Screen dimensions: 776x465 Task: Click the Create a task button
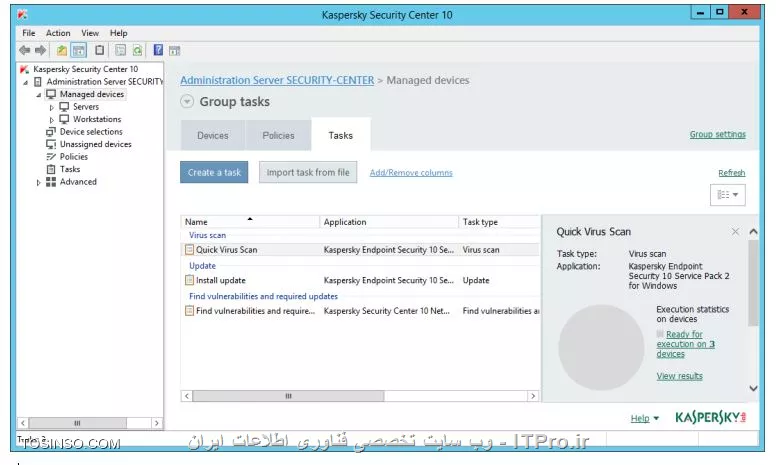click(x=214, y=172)
